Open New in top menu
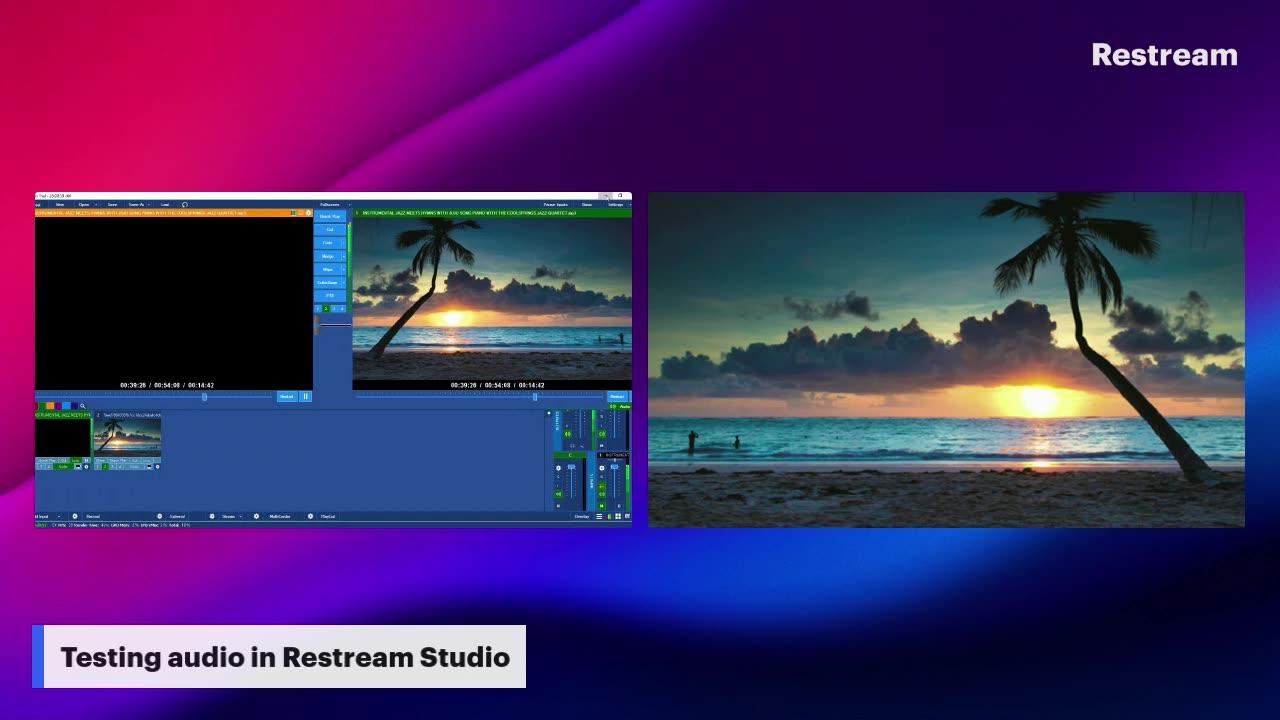This screenshot has width=1280, height=720. (60, 204)
